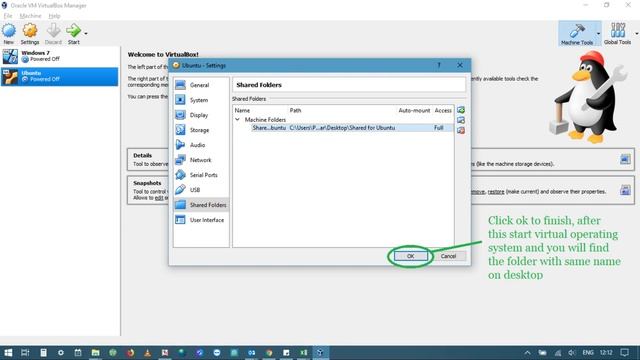Open the User Interface settings category
This screenshot has width=640, height=360.
(201, 220)
